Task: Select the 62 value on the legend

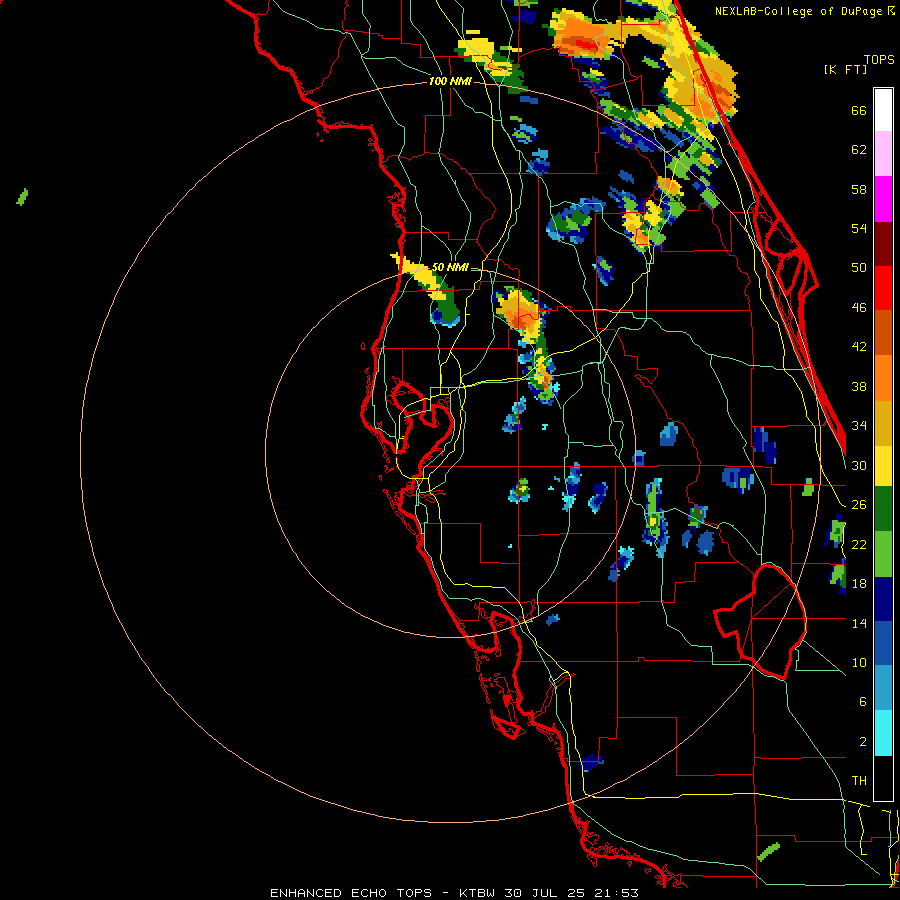Action: click(859, 150)
